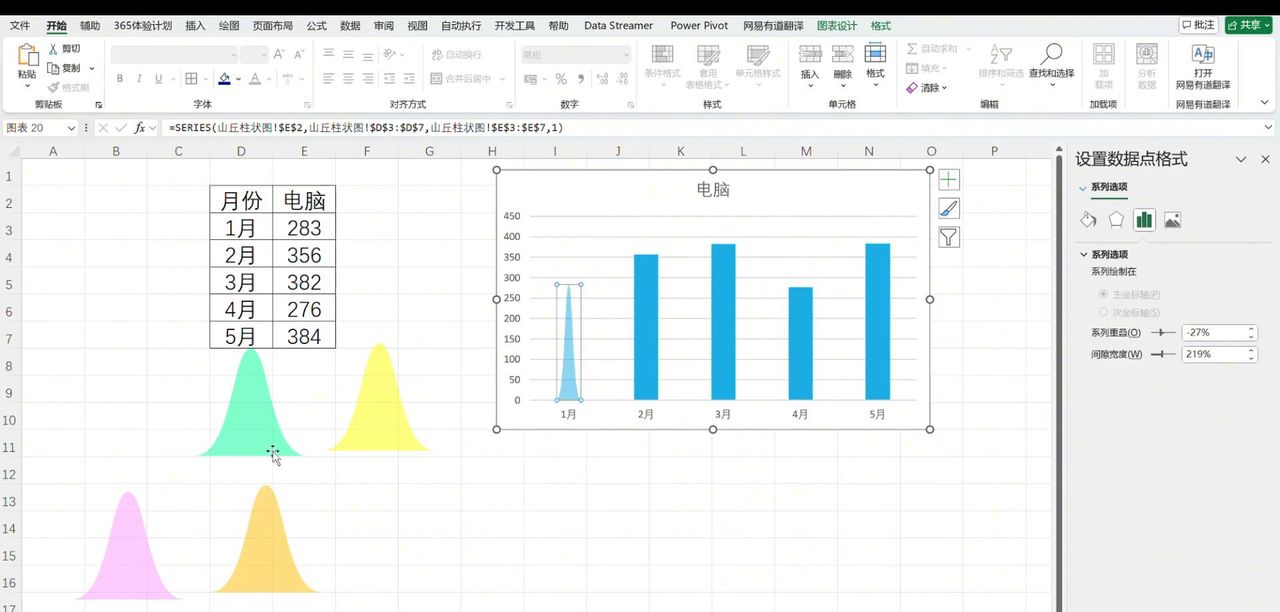This screenshot has height=612, width=1280.
Task: Switch to the 图表设计 ribbon tab
Action: pos(838,25)
